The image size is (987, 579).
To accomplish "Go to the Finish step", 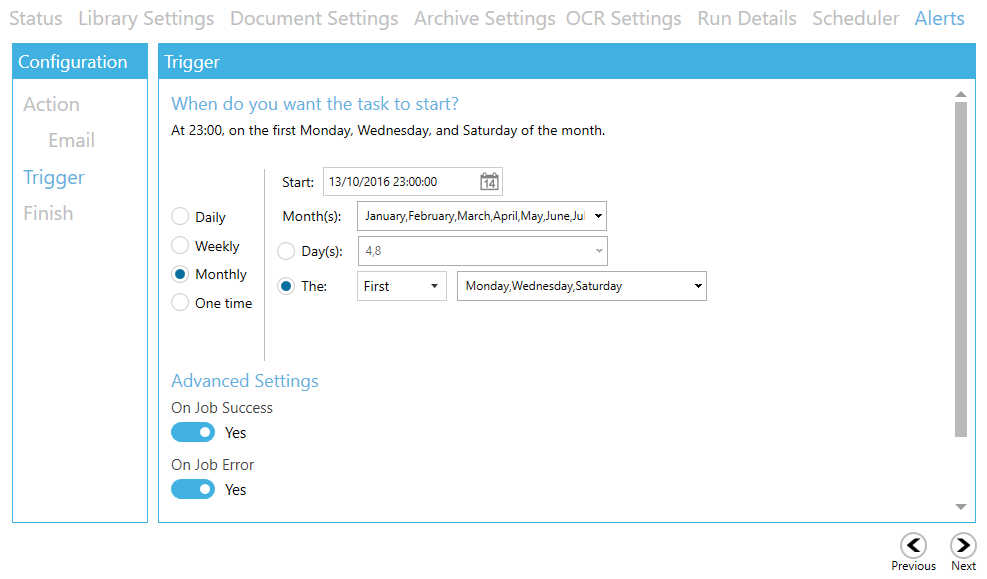I will tap(50, 213).
